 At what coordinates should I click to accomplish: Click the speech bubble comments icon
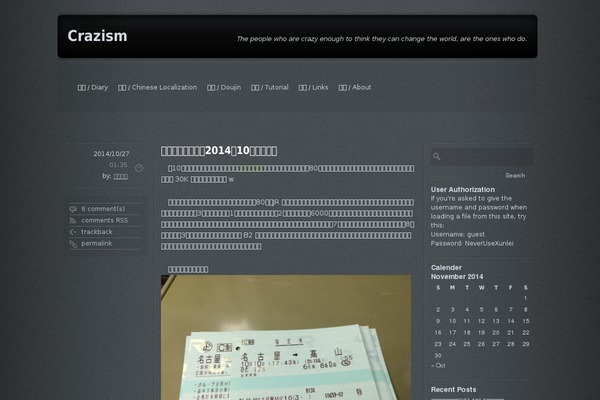73,209
